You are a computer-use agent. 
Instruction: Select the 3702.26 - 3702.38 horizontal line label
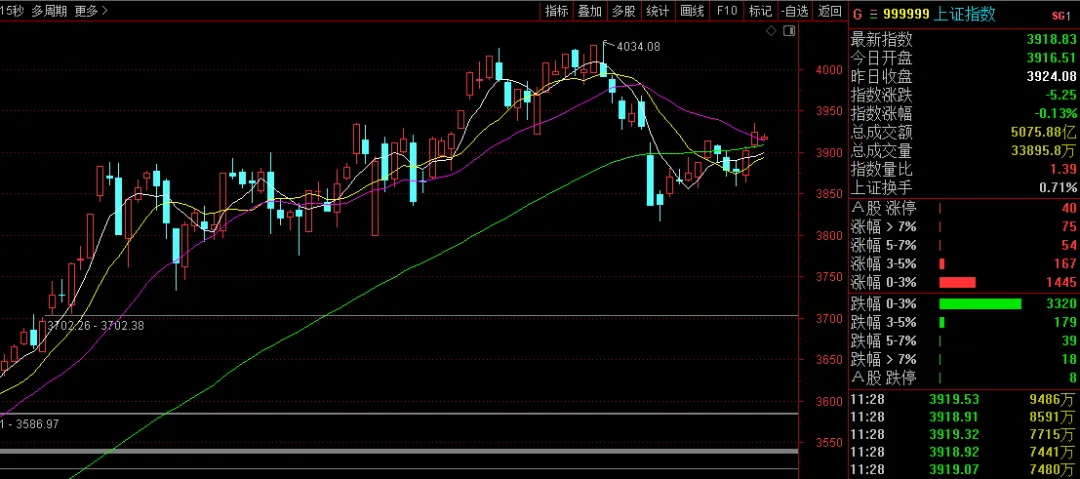pos(95,326)
